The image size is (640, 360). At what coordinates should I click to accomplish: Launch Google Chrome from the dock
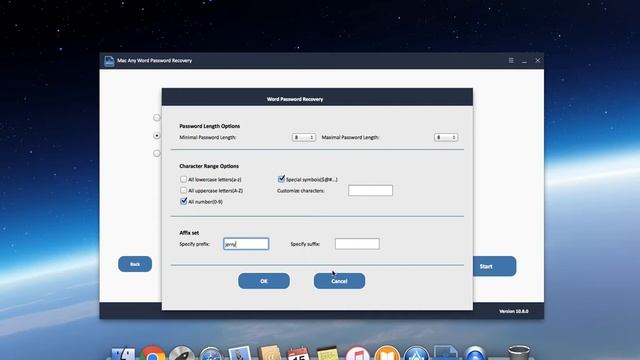pyautogui.click(x=153, y=353)
